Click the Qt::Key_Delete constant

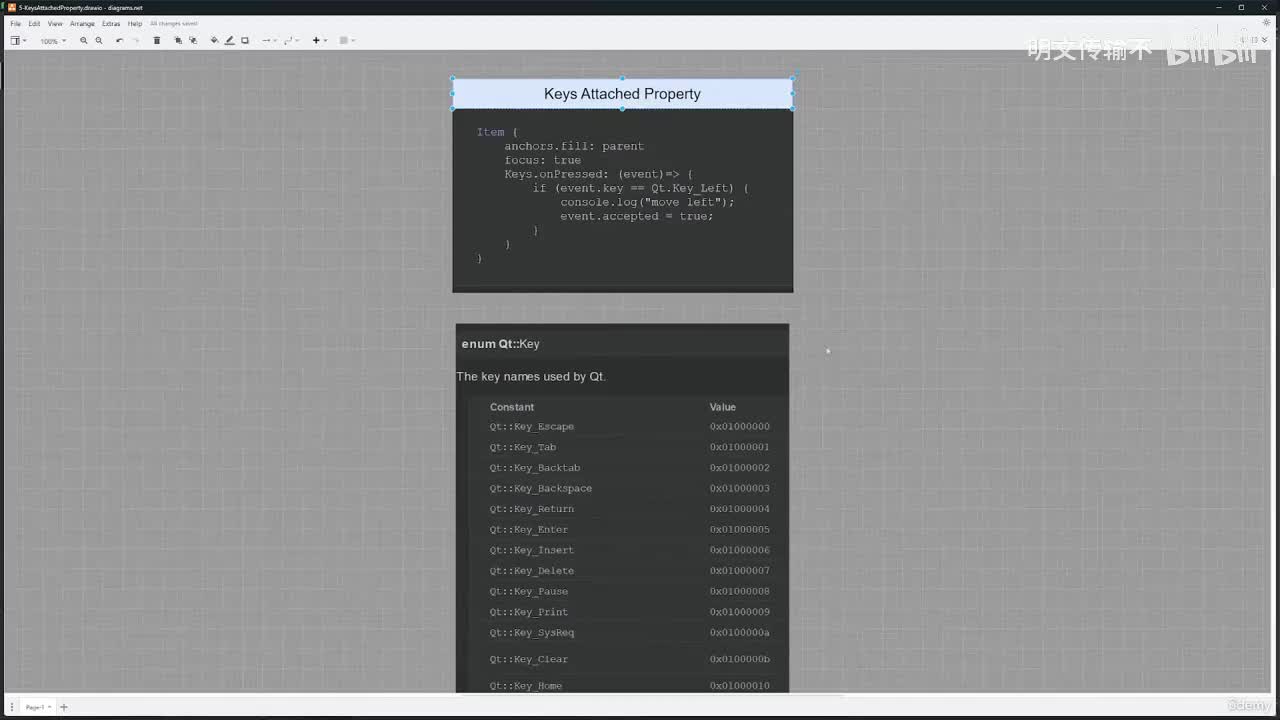click(x=532, y=571)
